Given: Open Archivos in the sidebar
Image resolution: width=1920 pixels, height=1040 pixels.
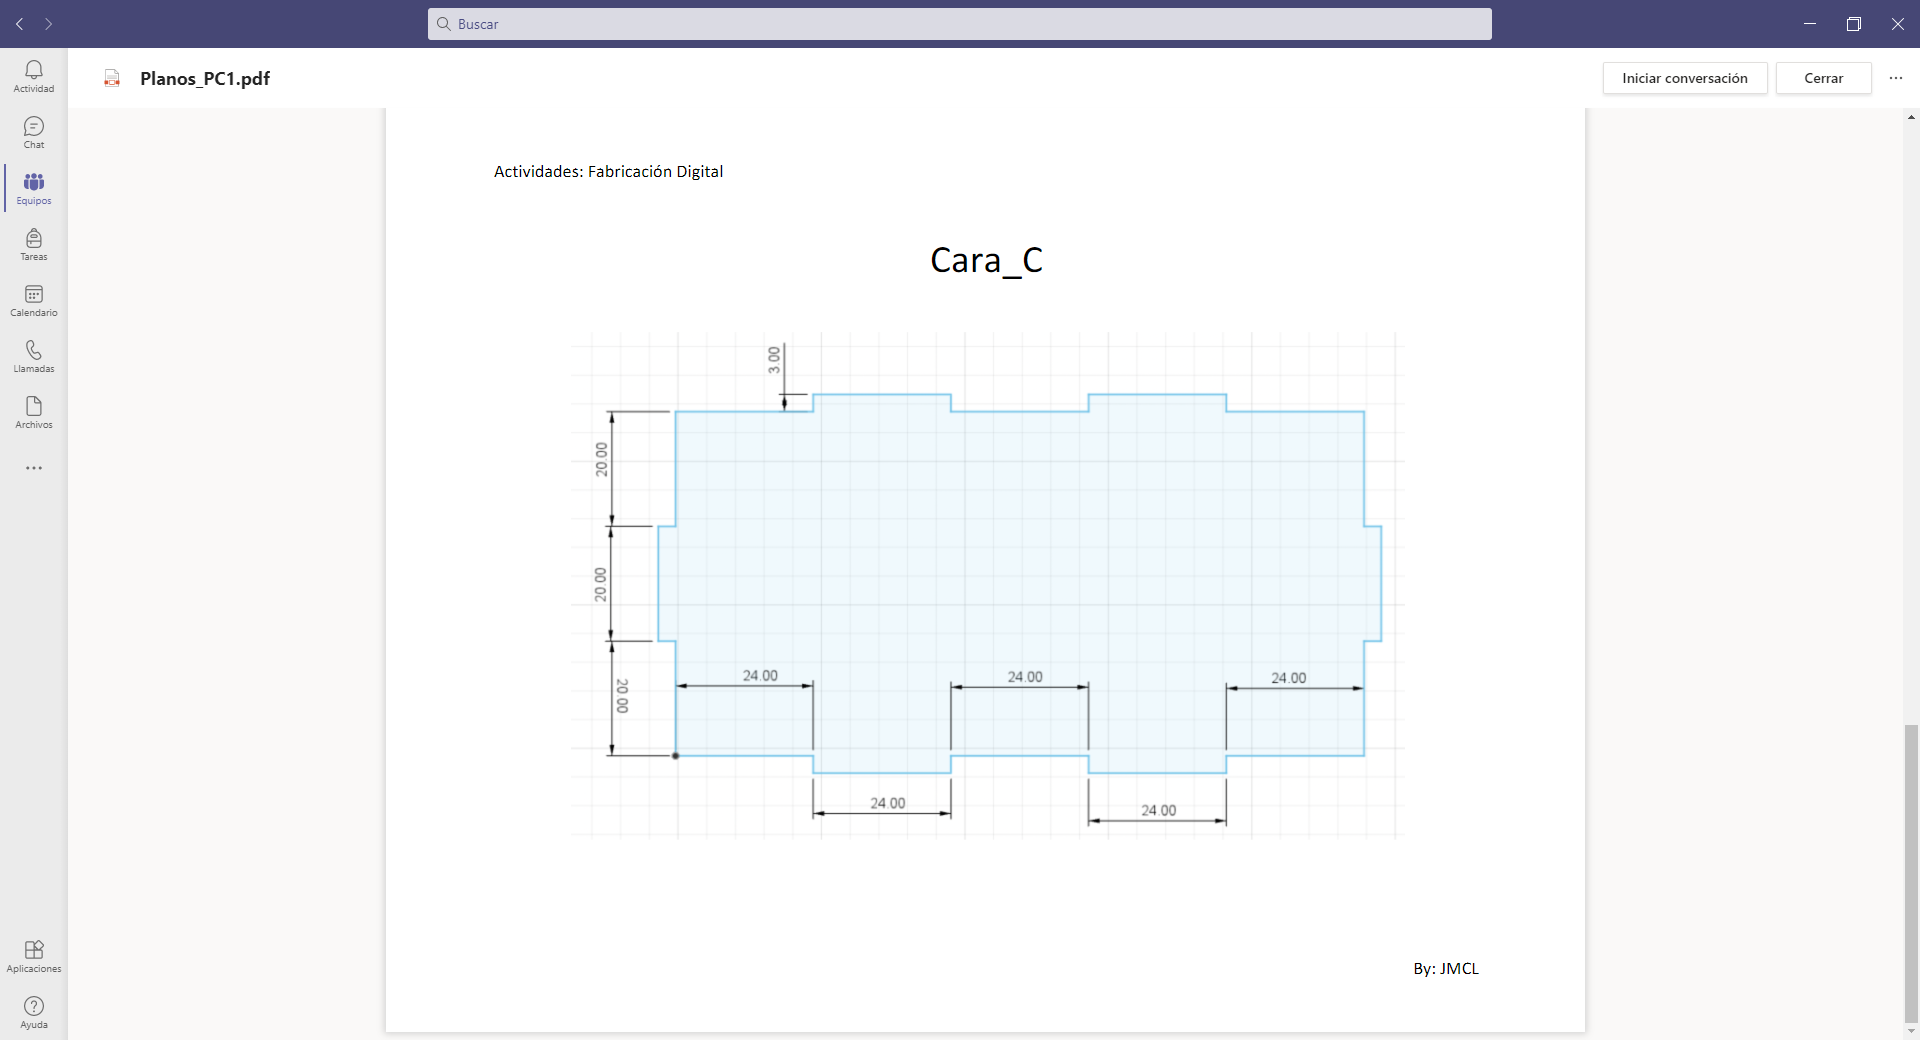Looking at the screenshot, I should [x=34, y=412].
